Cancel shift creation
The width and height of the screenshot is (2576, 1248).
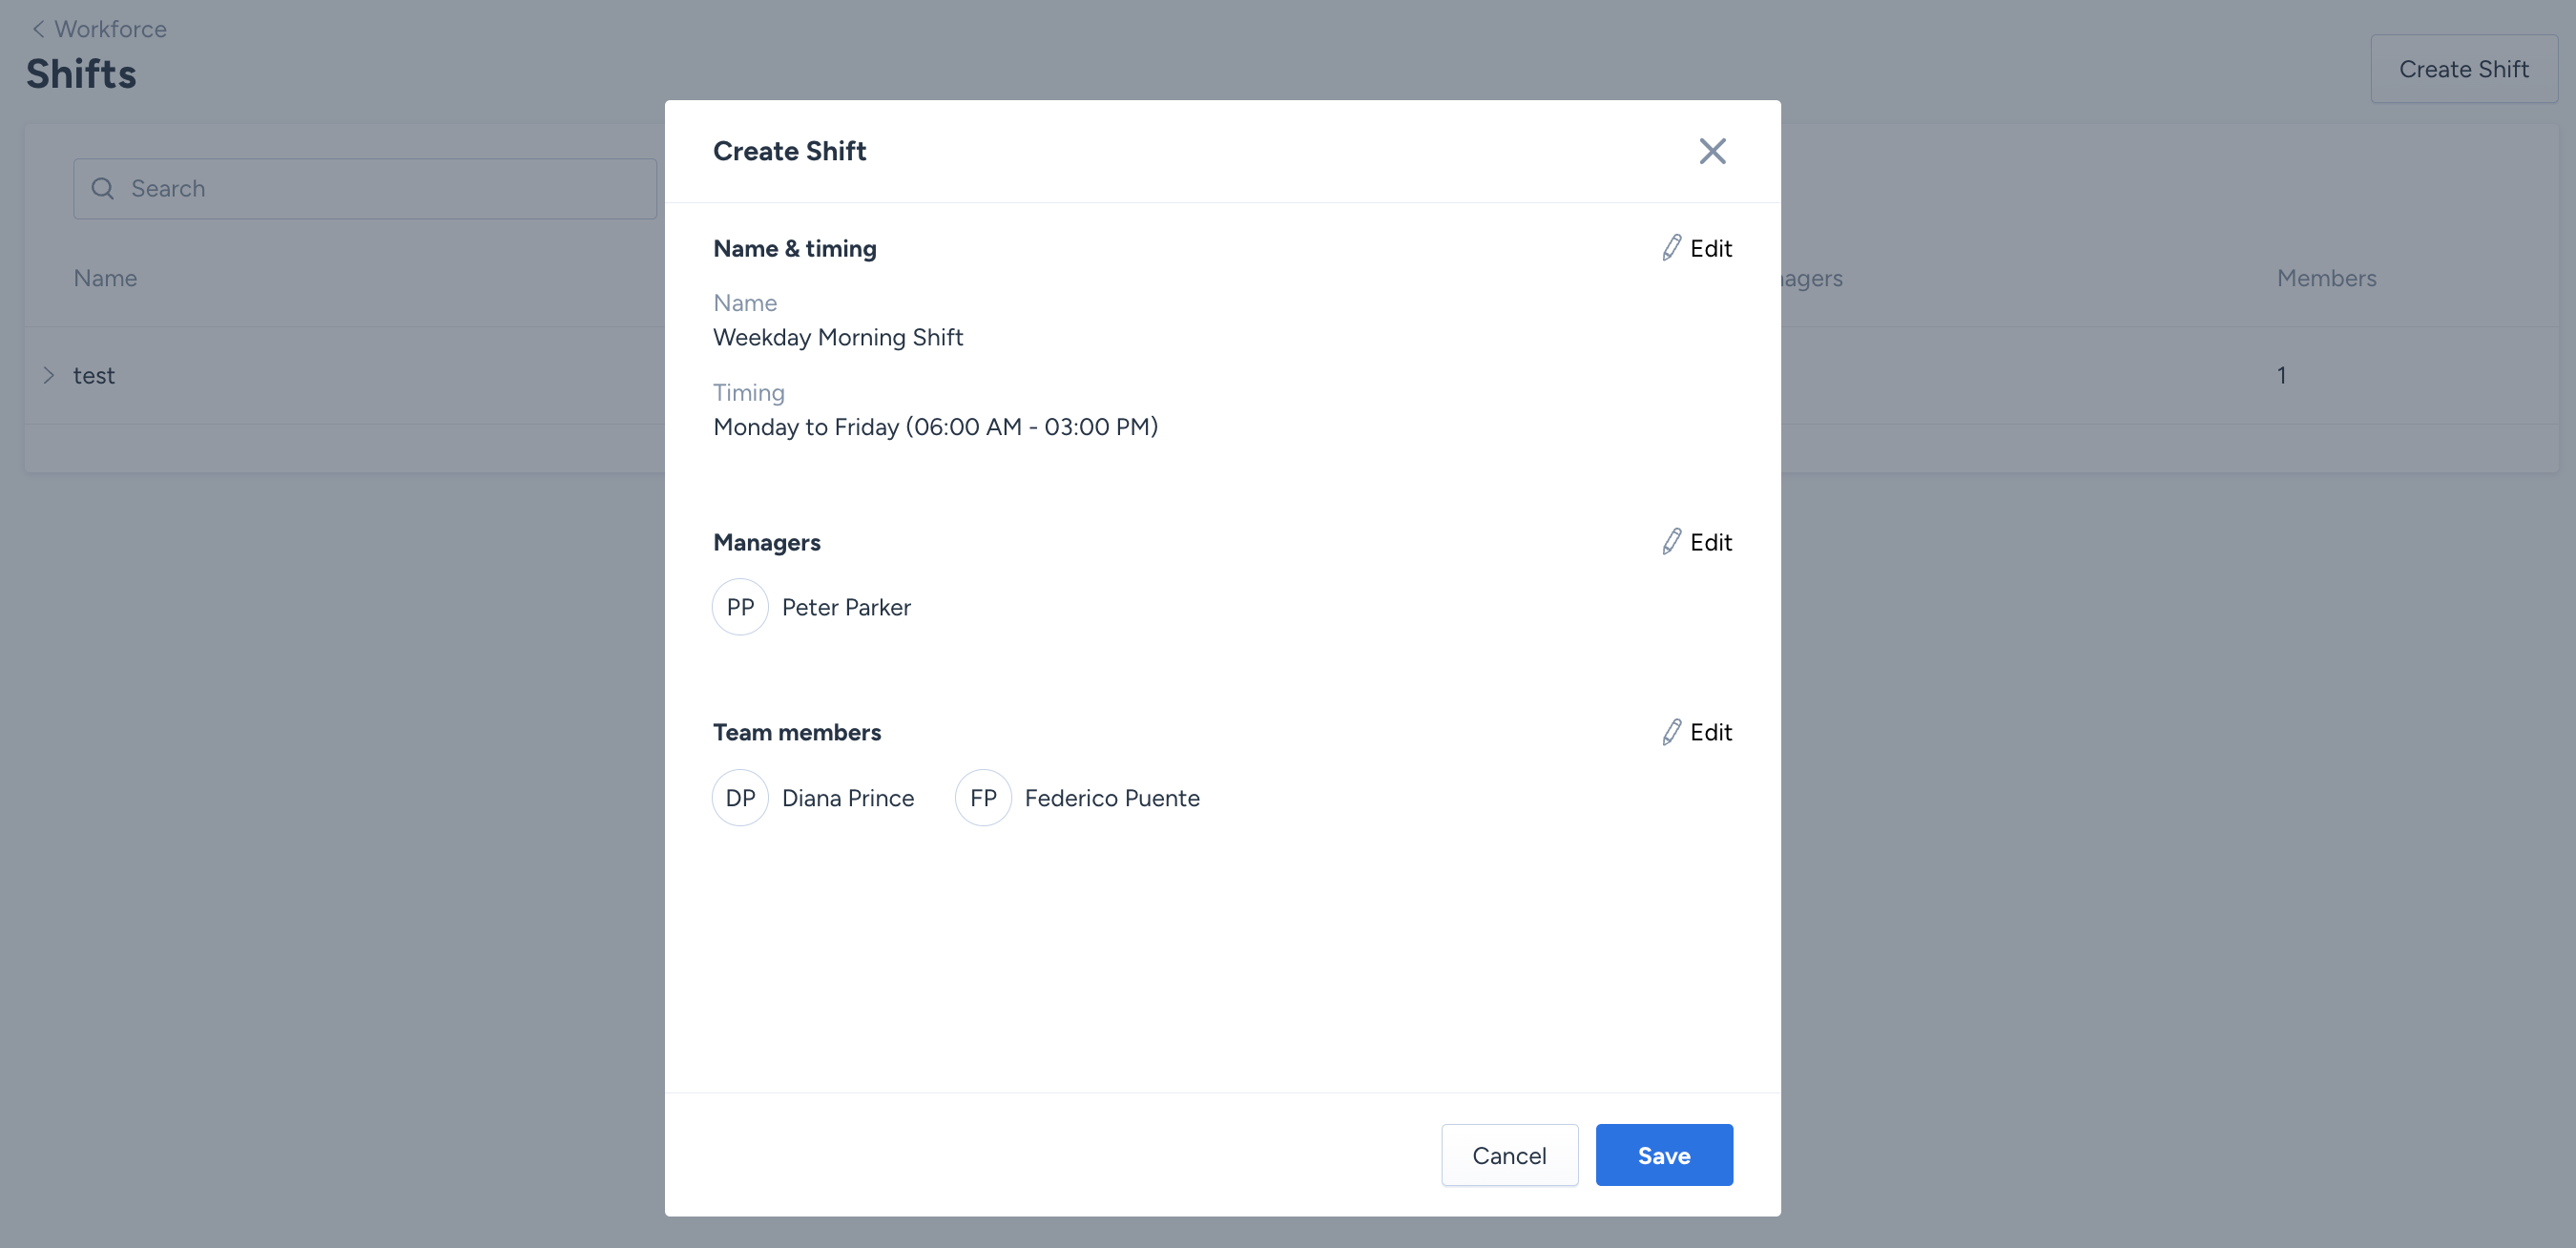(1509, 1155)
